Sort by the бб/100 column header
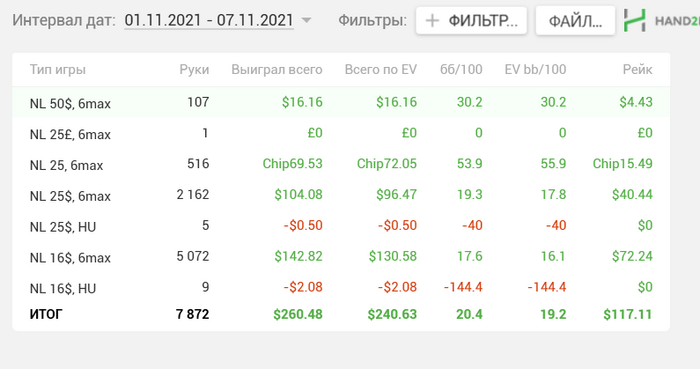Image resolution: width=700 pixels, height=369 pixels. tap(461, 70)
